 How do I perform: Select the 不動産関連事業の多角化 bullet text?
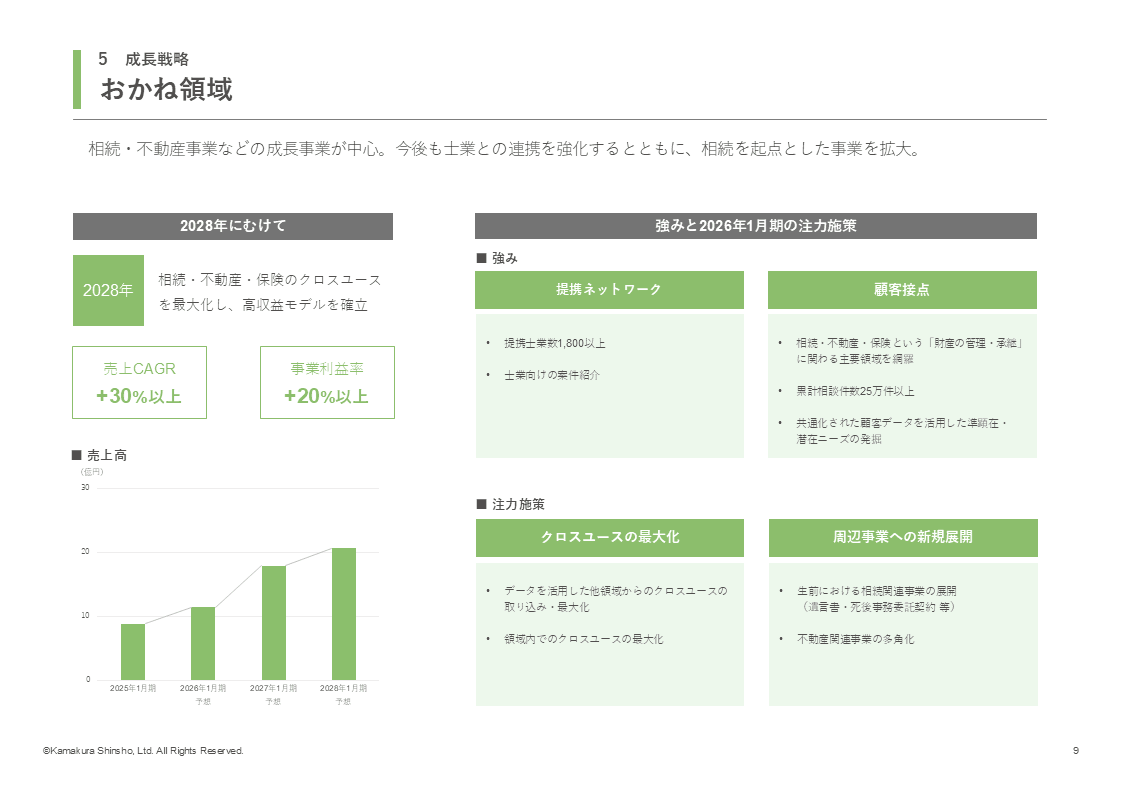pyautogui.click(x=855, y=638)
